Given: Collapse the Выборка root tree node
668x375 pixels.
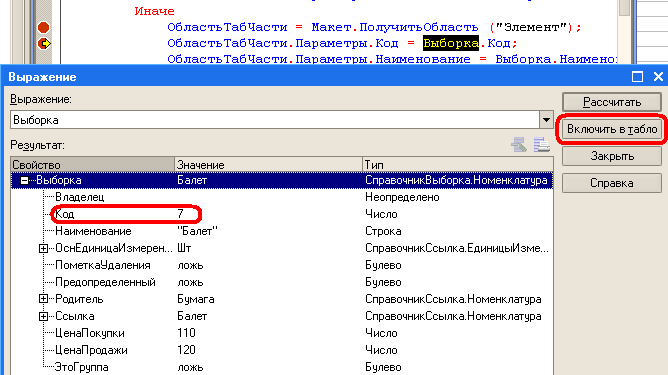Looking at the screenshot, I should tap(24, 180).
